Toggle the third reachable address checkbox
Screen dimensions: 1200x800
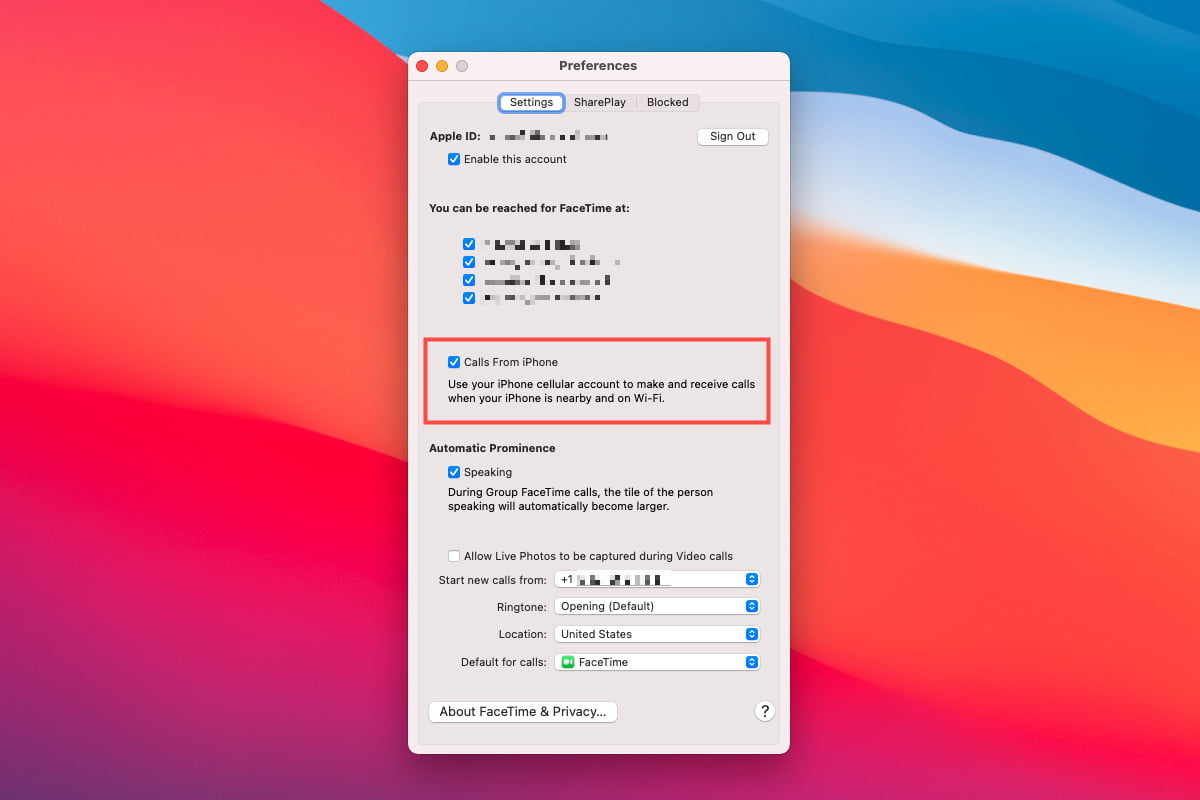coord(469,279)
